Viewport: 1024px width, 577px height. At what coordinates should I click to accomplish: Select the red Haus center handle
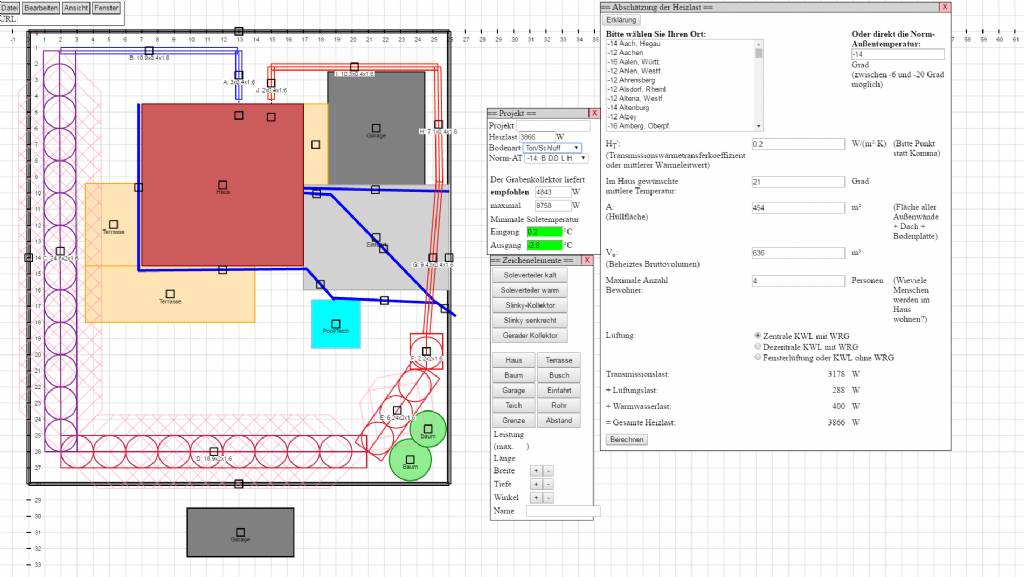(x=222, y=185)
